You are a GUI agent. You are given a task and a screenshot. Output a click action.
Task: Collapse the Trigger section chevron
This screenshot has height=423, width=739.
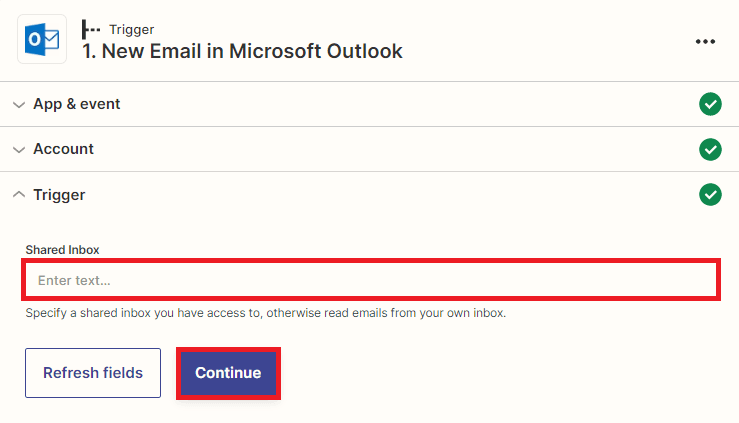click(19, 195)
